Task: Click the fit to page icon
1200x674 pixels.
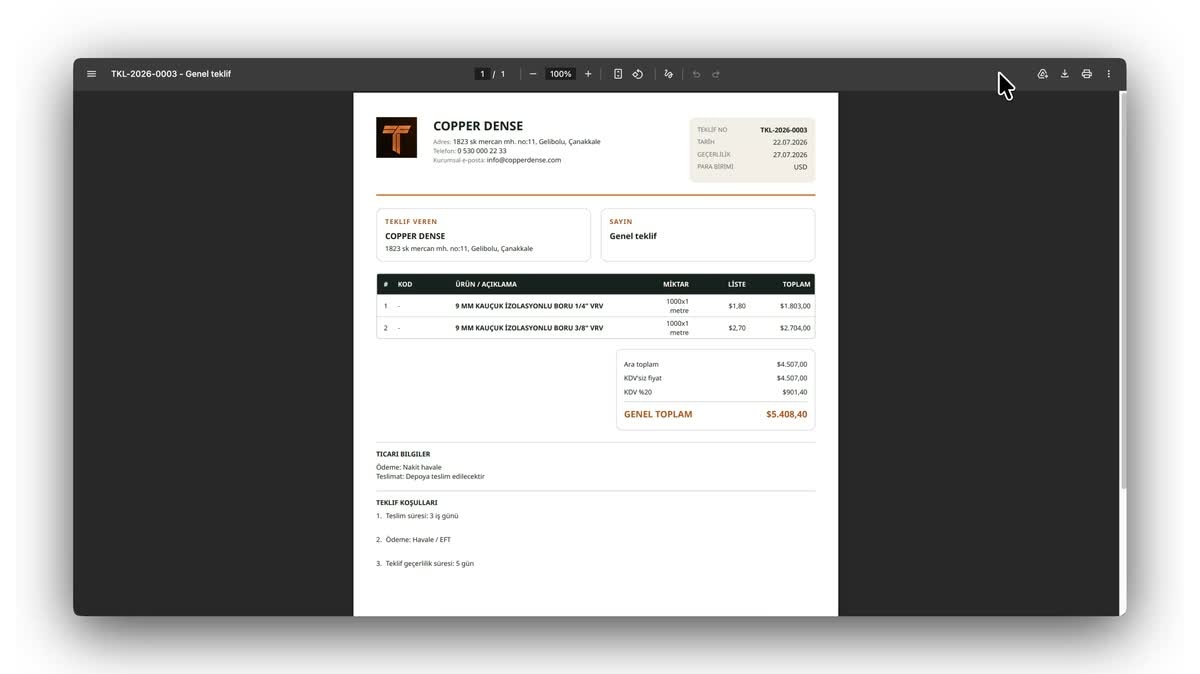Action: [x=618, y=74]
